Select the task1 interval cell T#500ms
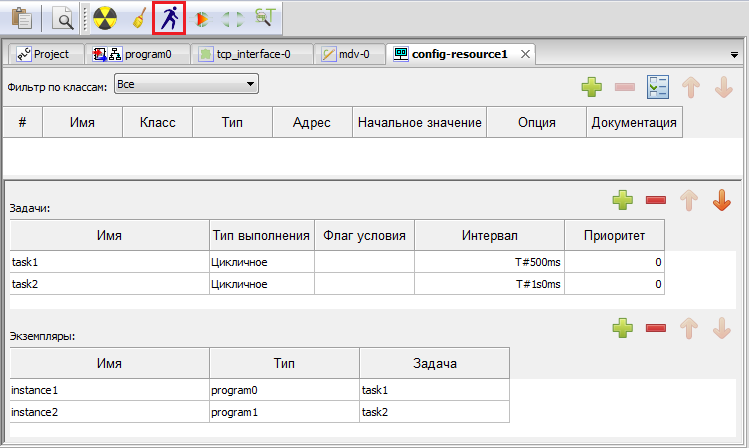749x448 pixels. (x=489, y=262)
